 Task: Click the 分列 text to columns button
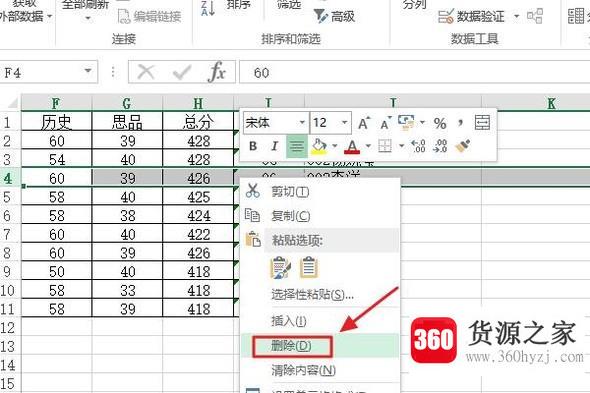point(415,5)
